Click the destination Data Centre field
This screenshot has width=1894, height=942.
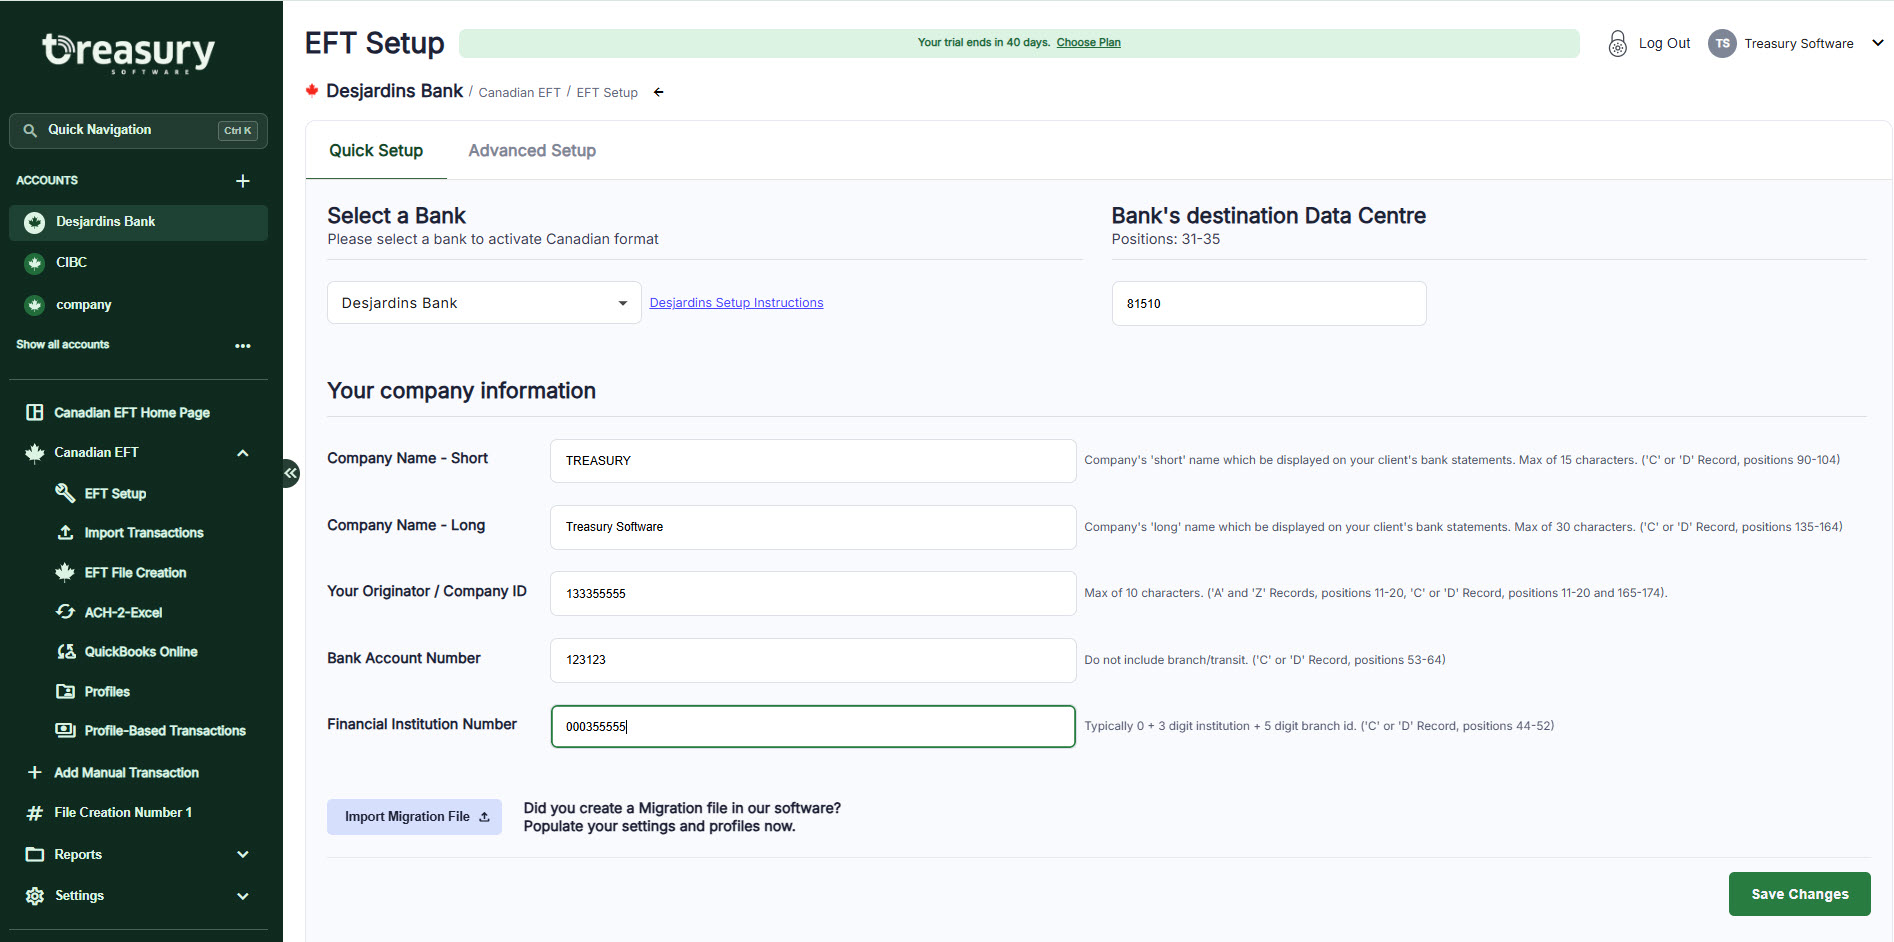click(x=1269, y=303)
